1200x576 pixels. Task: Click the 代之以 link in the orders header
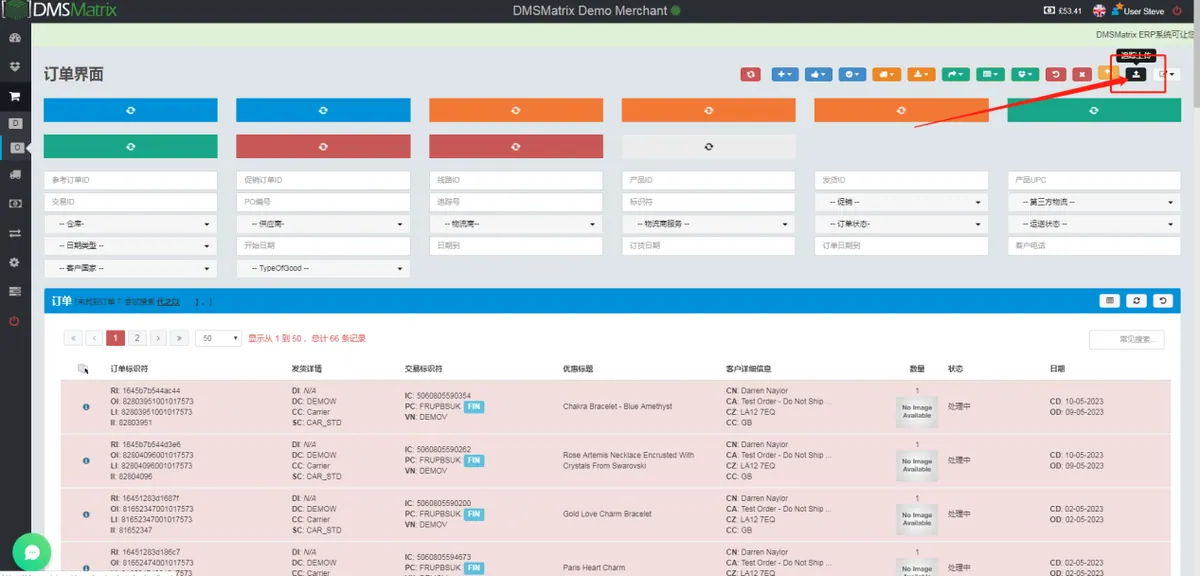pyautogui.click(x=168, y=301)
